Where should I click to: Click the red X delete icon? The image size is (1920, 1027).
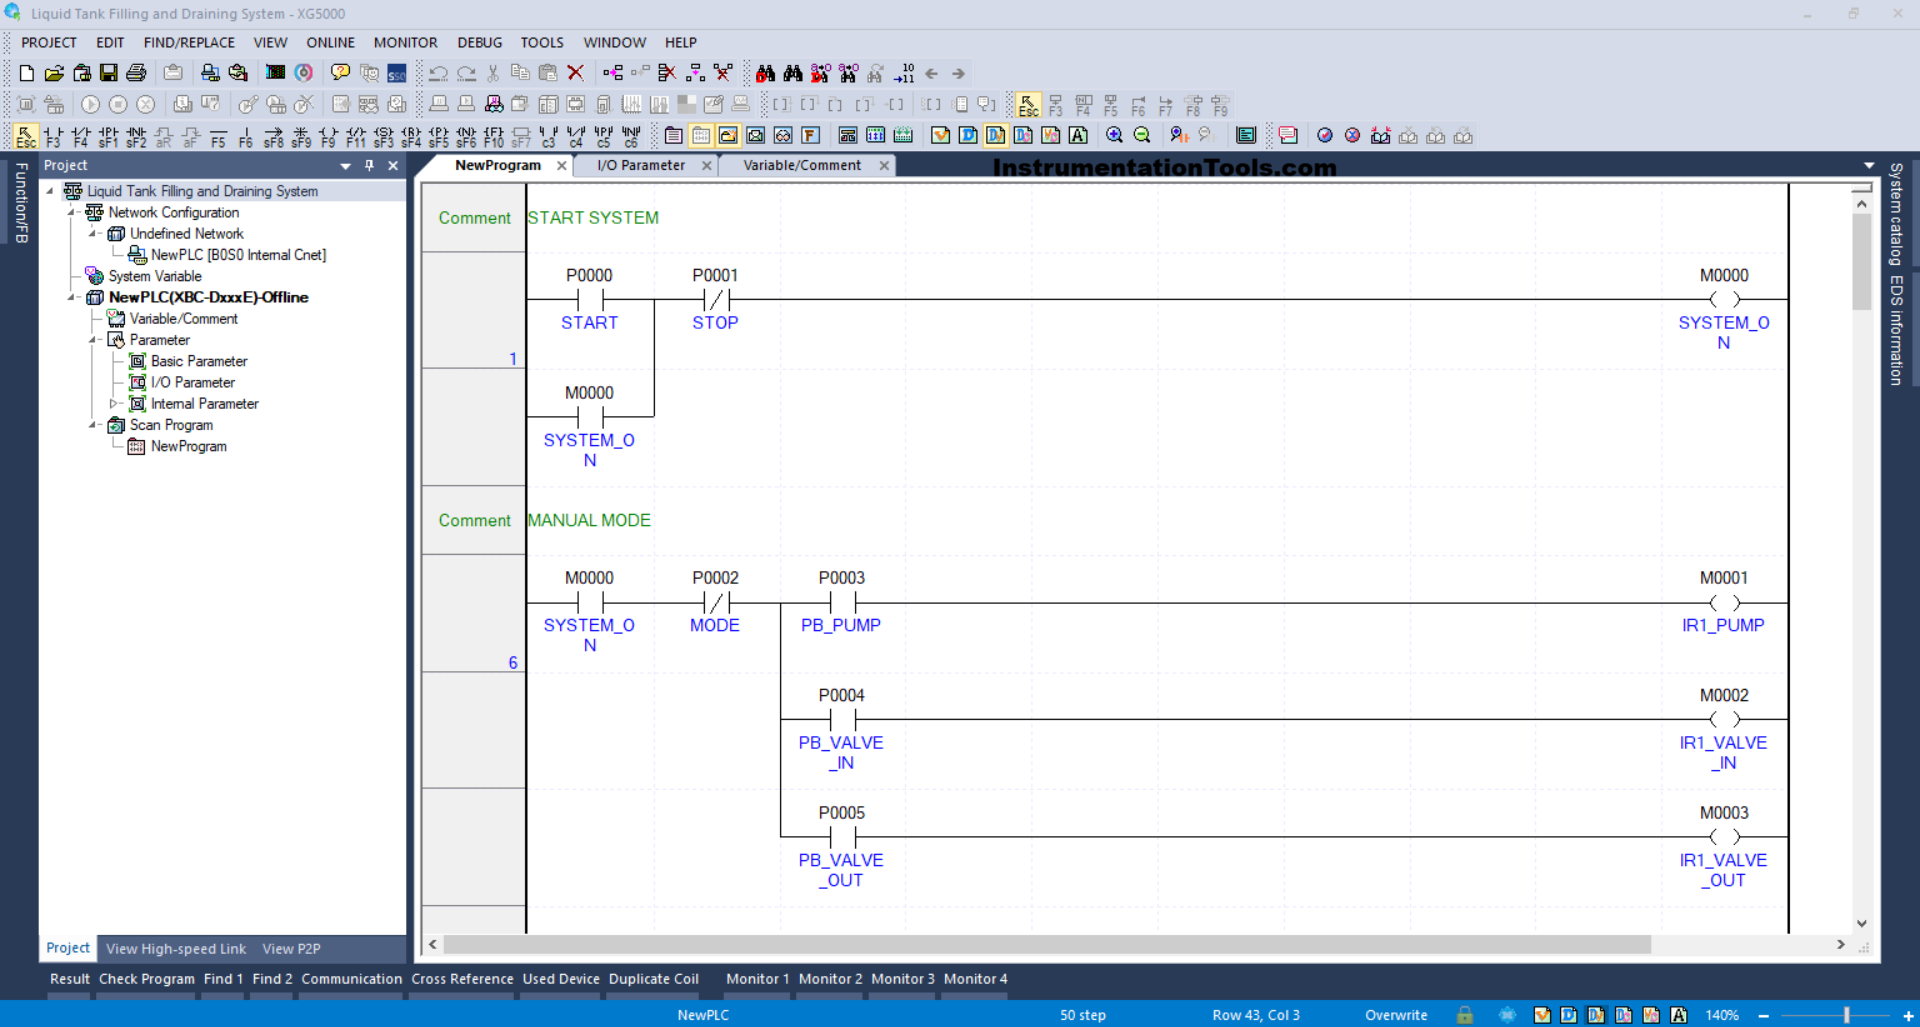[575, 73]
